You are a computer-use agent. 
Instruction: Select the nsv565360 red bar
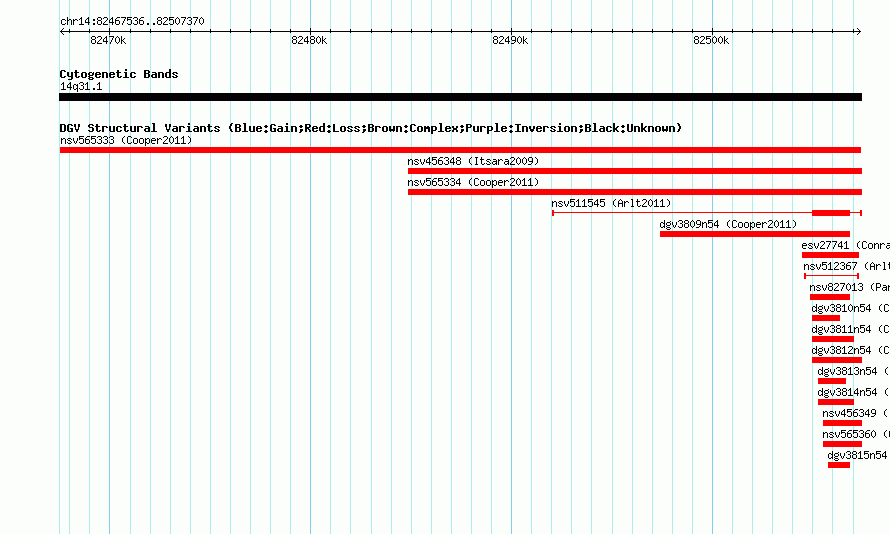click(x=842, y=444)
